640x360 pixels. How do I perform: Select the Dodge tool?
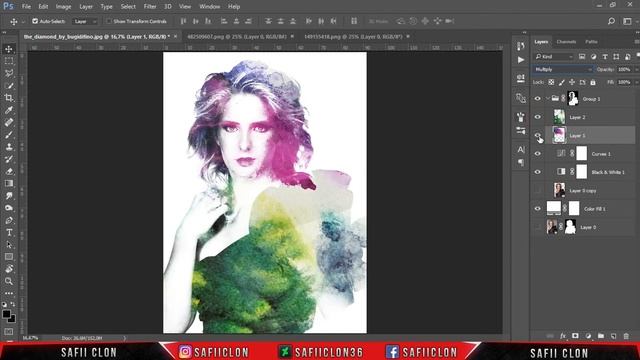click(x=9, y=208)
